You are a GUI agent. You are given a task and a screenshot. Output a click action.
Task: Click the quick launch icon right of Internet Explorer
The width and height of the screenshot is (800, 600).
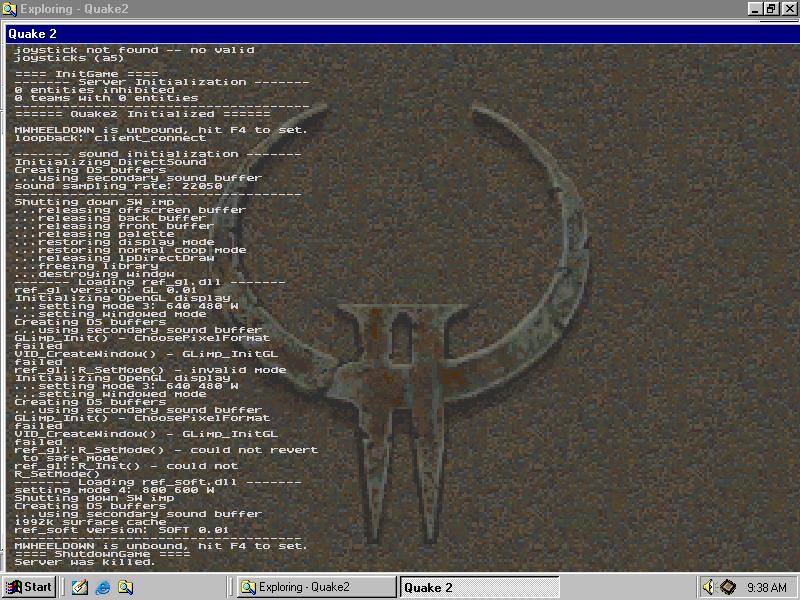tap(126, 587)
